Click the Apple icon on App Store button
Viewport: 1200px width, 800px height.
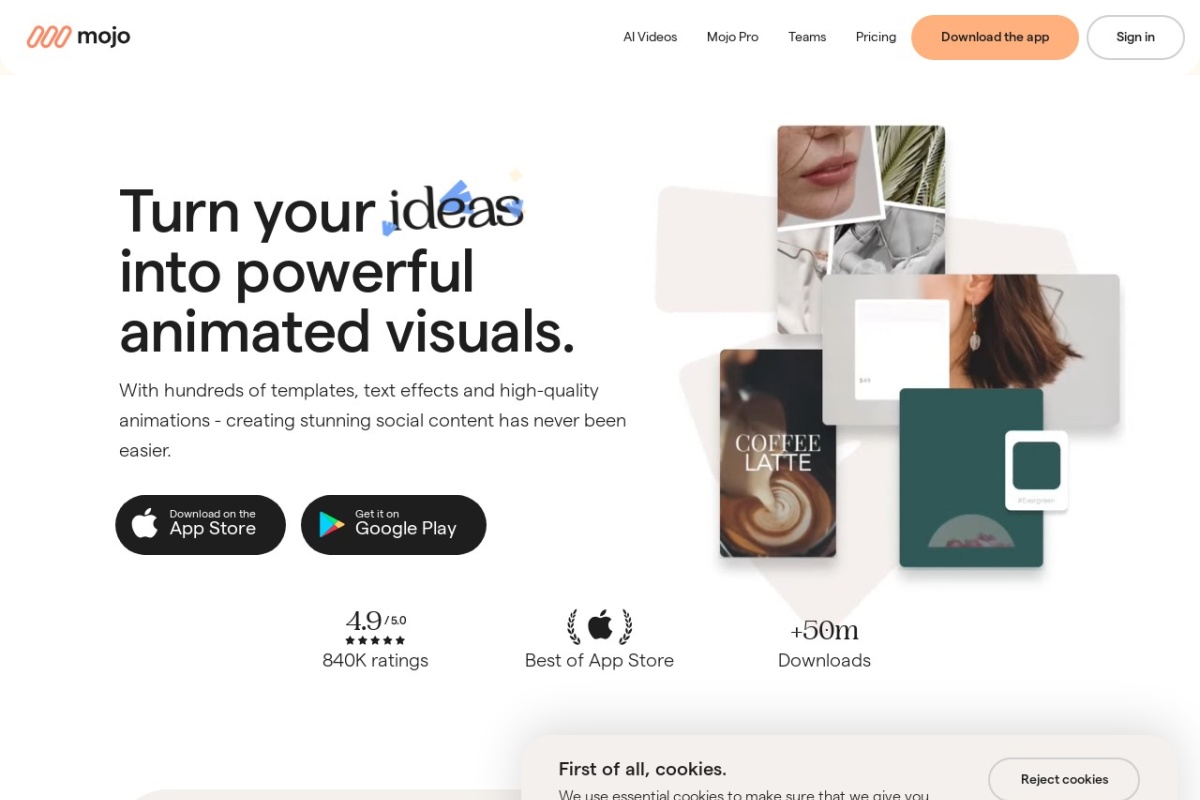click(x=145, y=523)
